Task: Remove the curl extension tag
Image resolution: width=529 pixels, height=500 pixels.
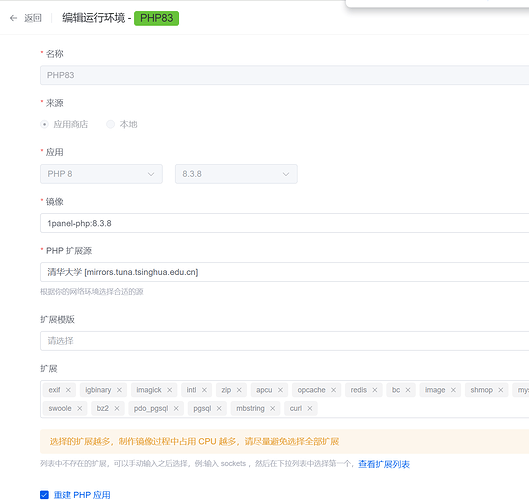Action: pos(309,408)
